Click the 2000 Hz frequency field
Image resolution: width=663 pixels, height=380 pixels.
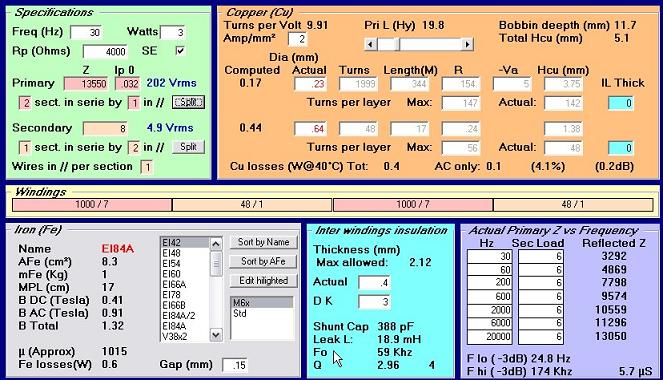[x=490, y=310]
